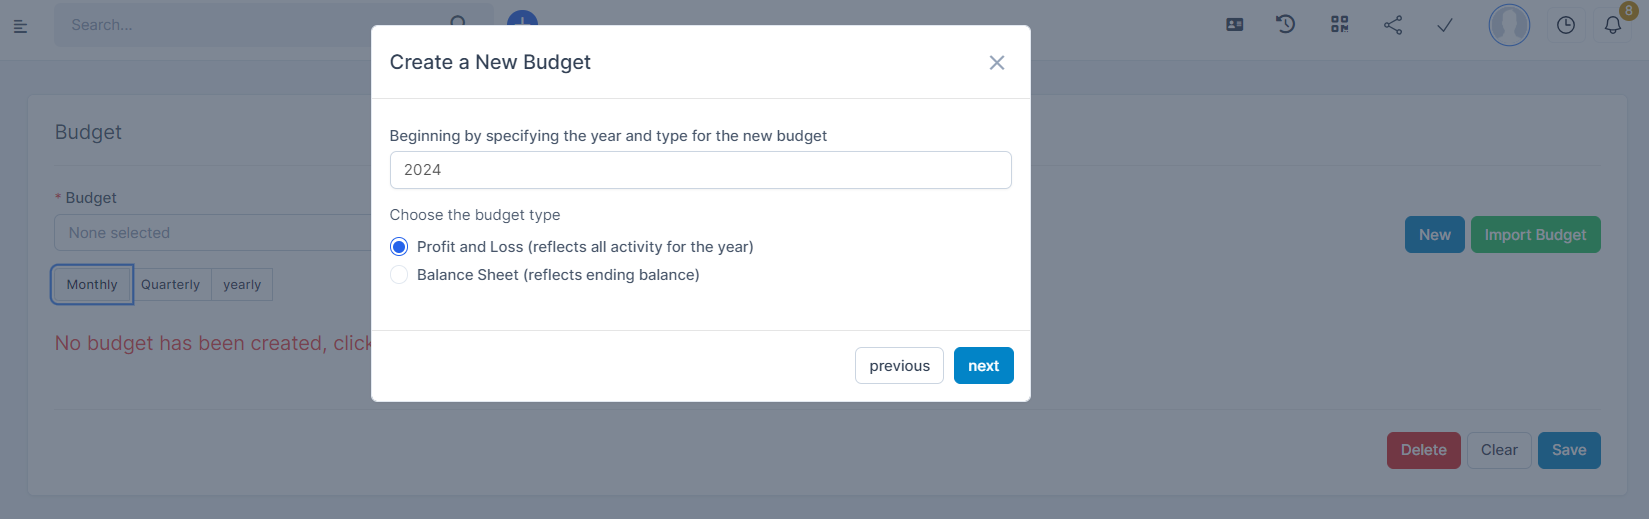Click the previous button in dialog
Viewport: 1649px width, 519px height.
click(x=899, y=366)
